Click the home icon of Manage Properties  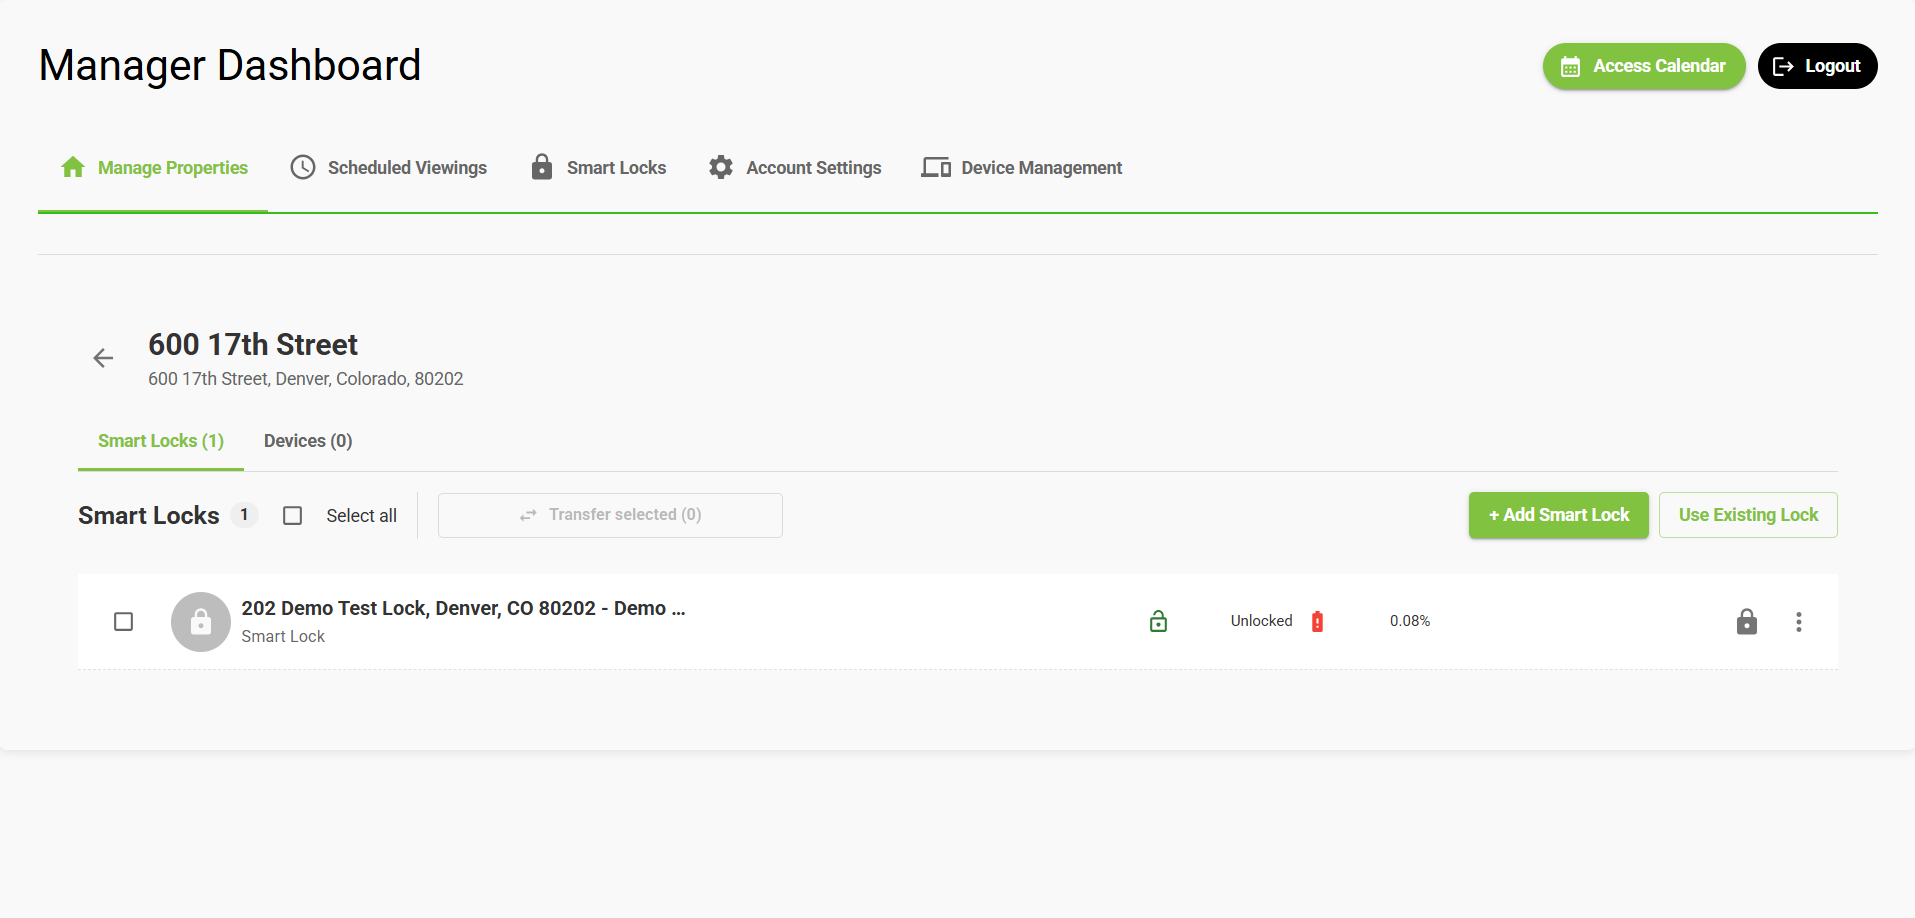point(73,167)
